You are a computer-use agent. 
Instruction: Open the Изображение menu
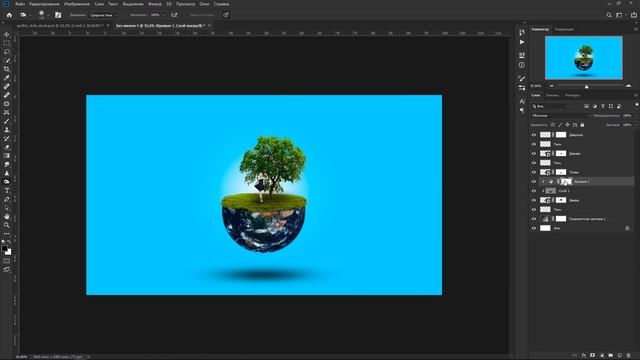tap(77, 4)
